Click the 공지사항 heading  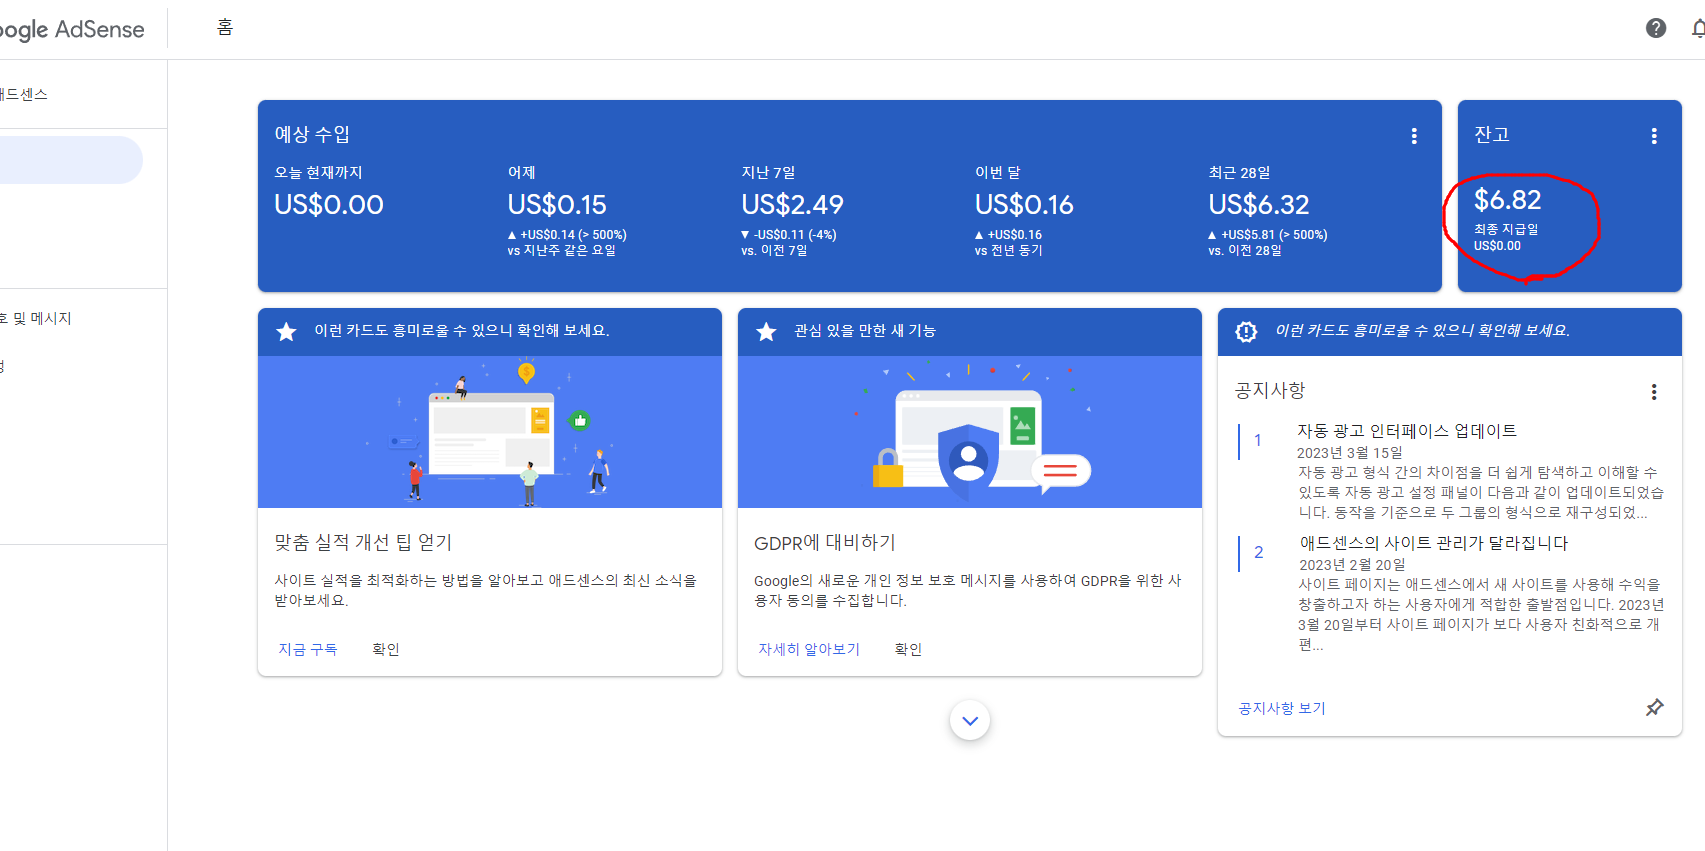coord(1270,390)
